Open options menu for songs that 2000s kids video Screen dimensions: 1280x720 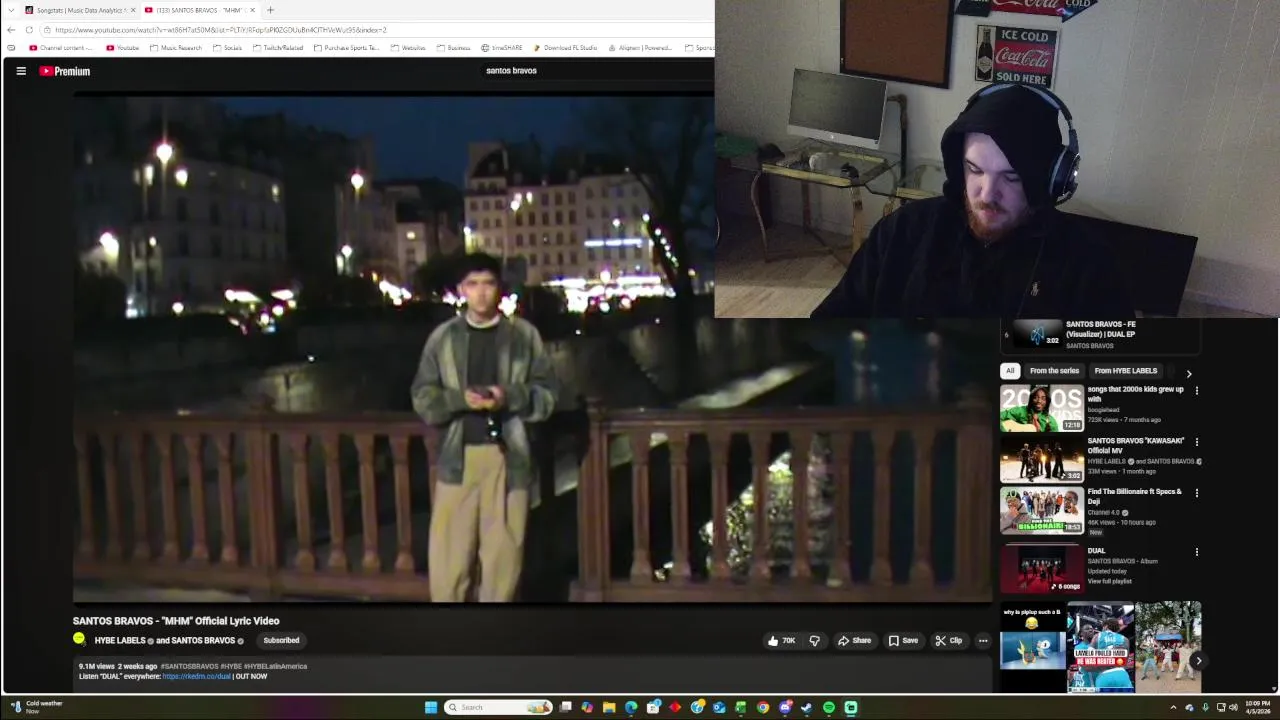point(1197,391)
